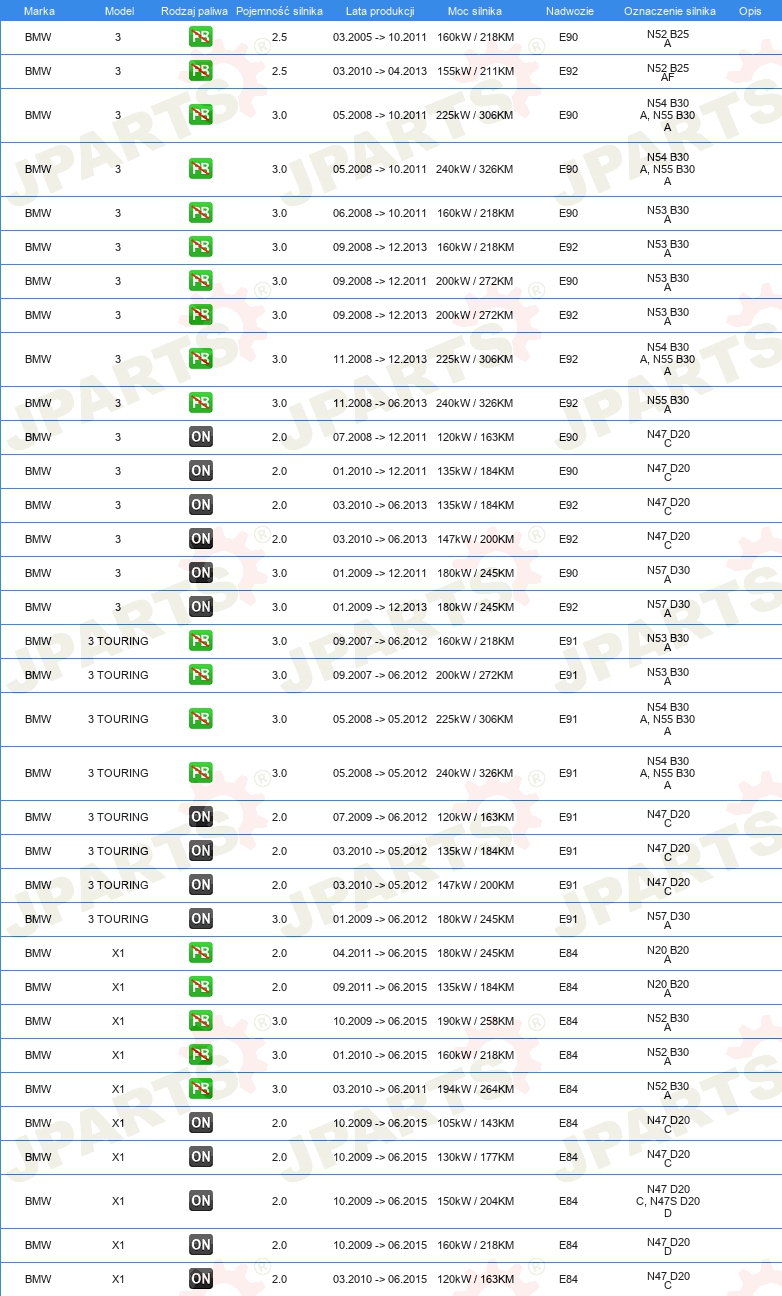Viewport: 782px width, 1296px height.
Task: Click the petrol icon in the 11.2008 -> 06.2013 row
Action: click(x=201, y=403)
